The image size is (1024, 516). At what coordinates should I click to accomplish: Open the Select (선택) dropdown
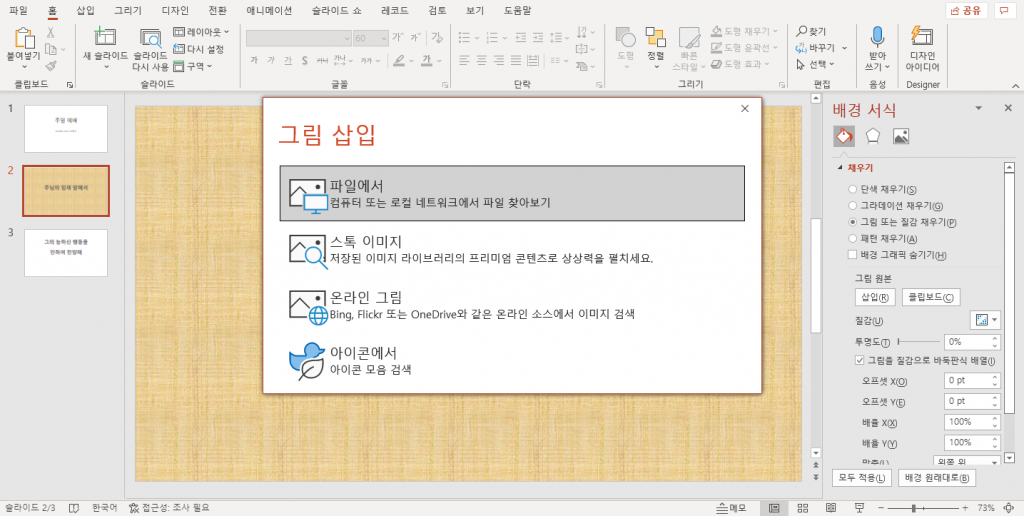[x=816, y=64]
